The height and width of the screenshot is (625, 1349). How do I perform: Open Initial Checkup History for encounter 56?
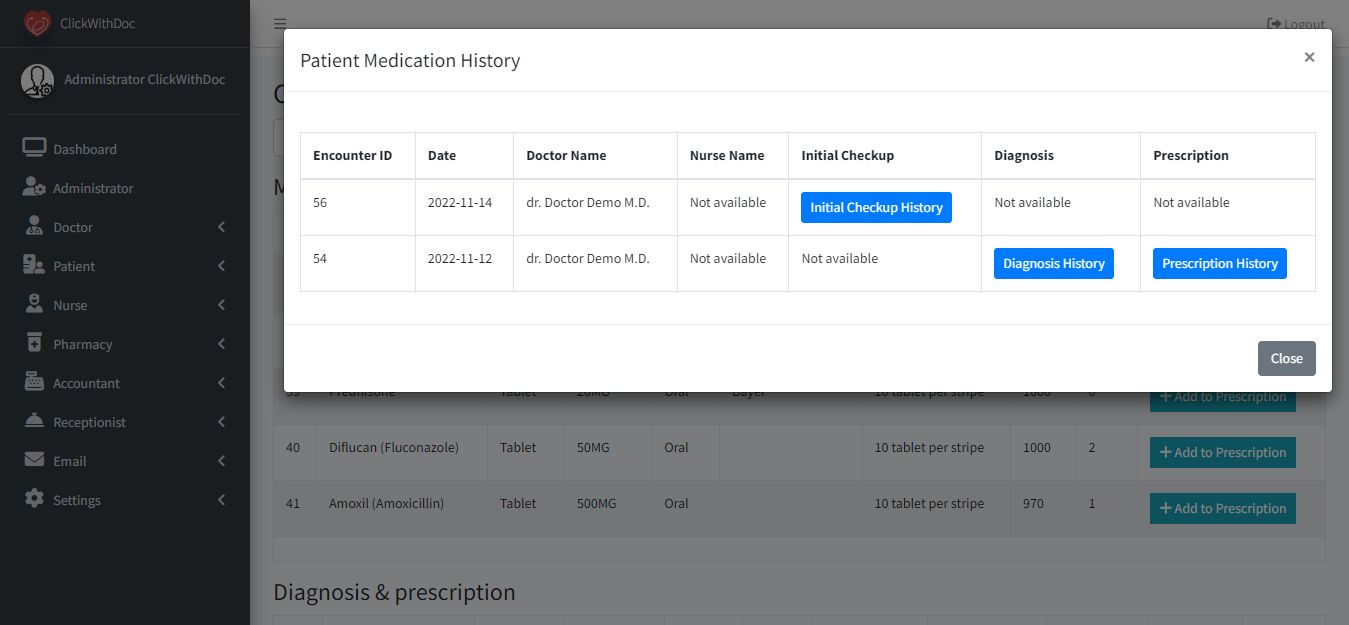[876, 207]
